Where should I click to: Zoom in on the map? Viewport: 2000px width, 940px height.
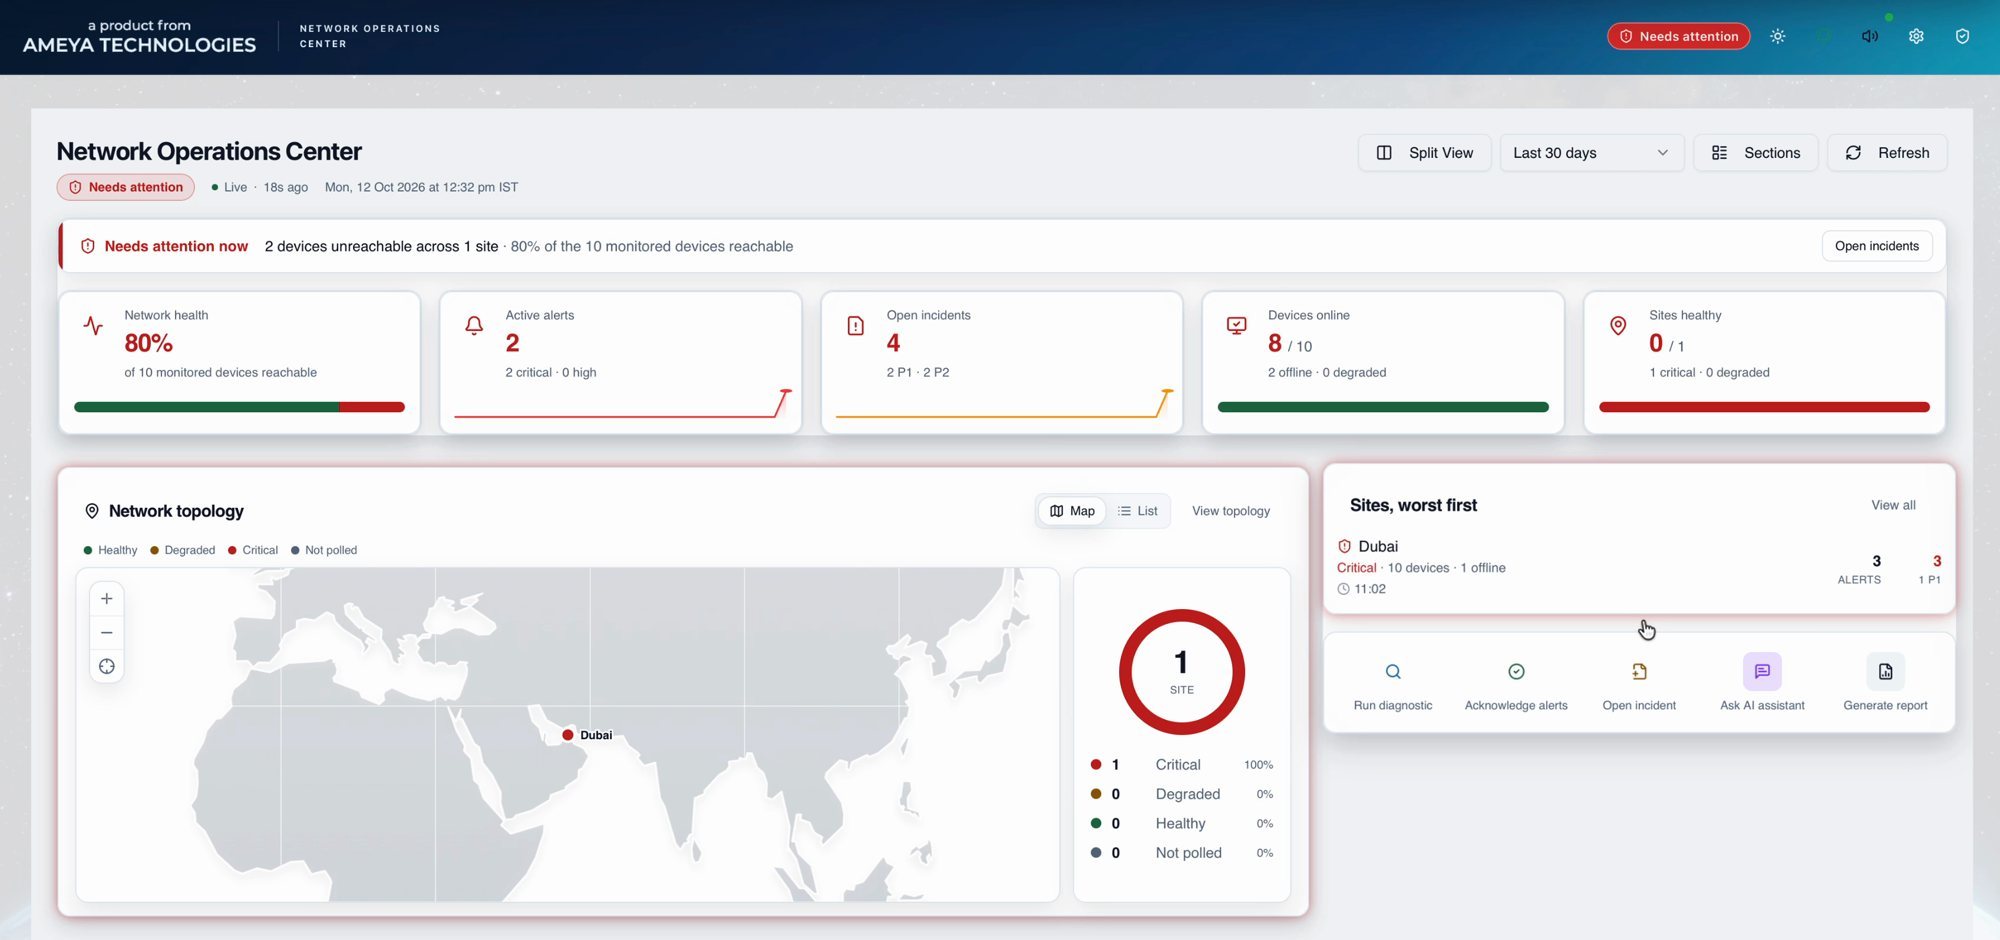(107, 599)
